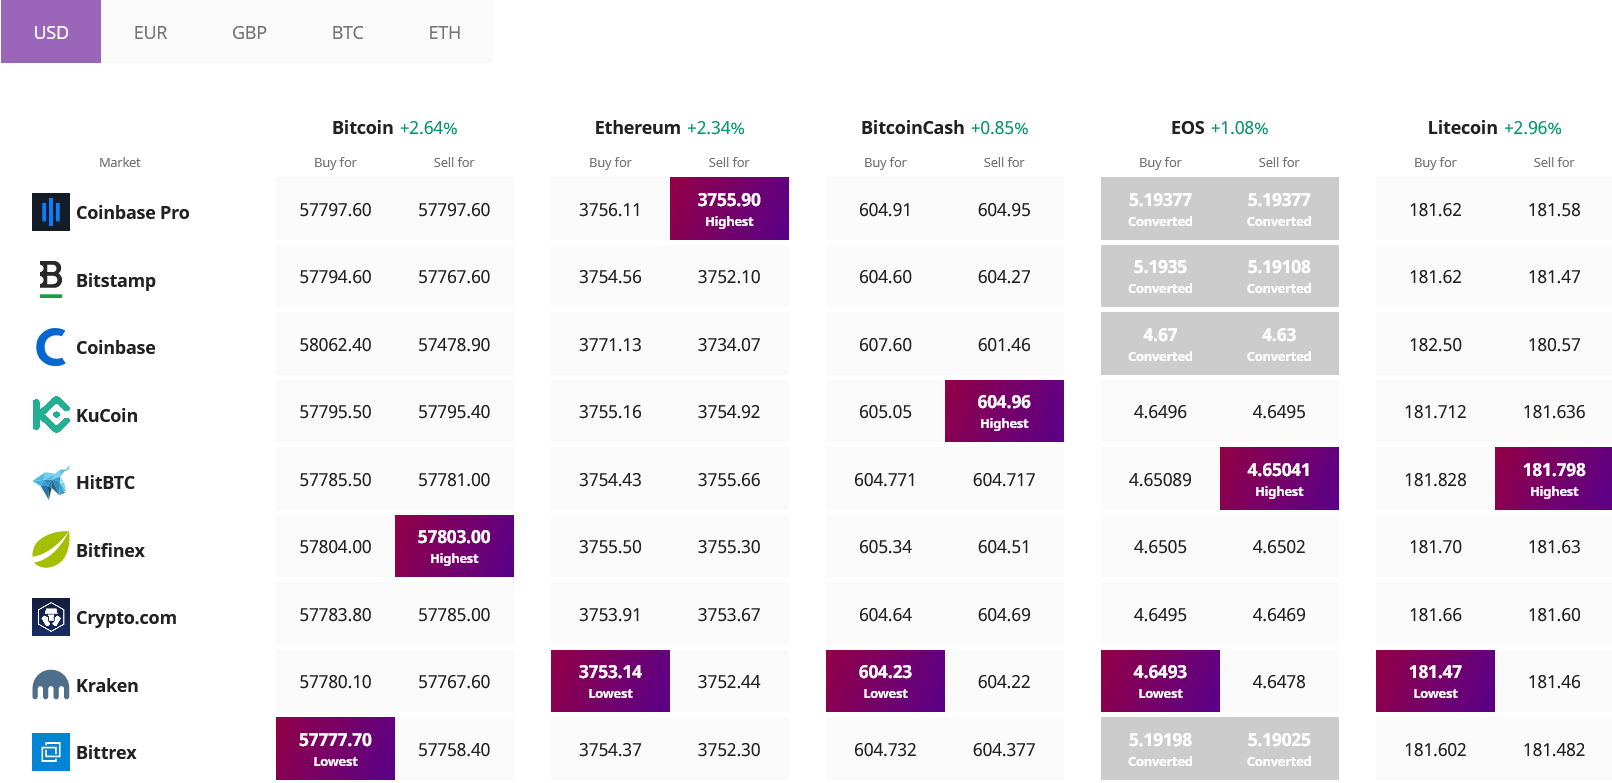Click Kraken Ethereum lowest buy 3753.14
Viewport: 1612px width, 783px height.
click(x=610, y=681)
